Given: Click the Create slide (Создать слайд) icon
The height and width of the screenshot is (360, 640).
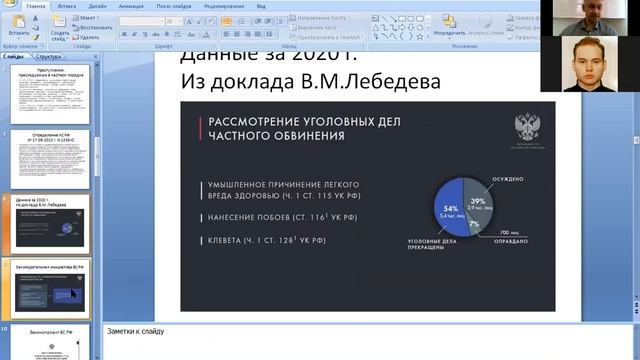Looking at the screenshot, I should [59, 21].
